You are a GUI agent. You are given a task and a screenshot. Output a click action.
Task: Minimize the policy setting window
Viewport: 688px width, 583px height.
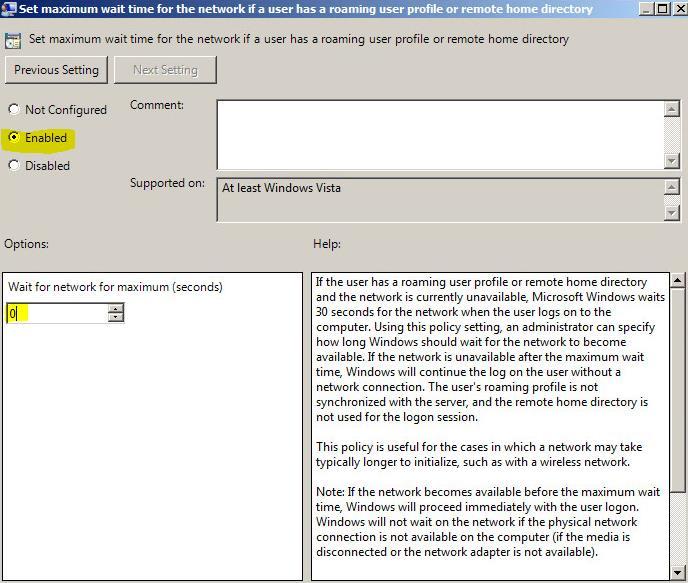point(646,8)
